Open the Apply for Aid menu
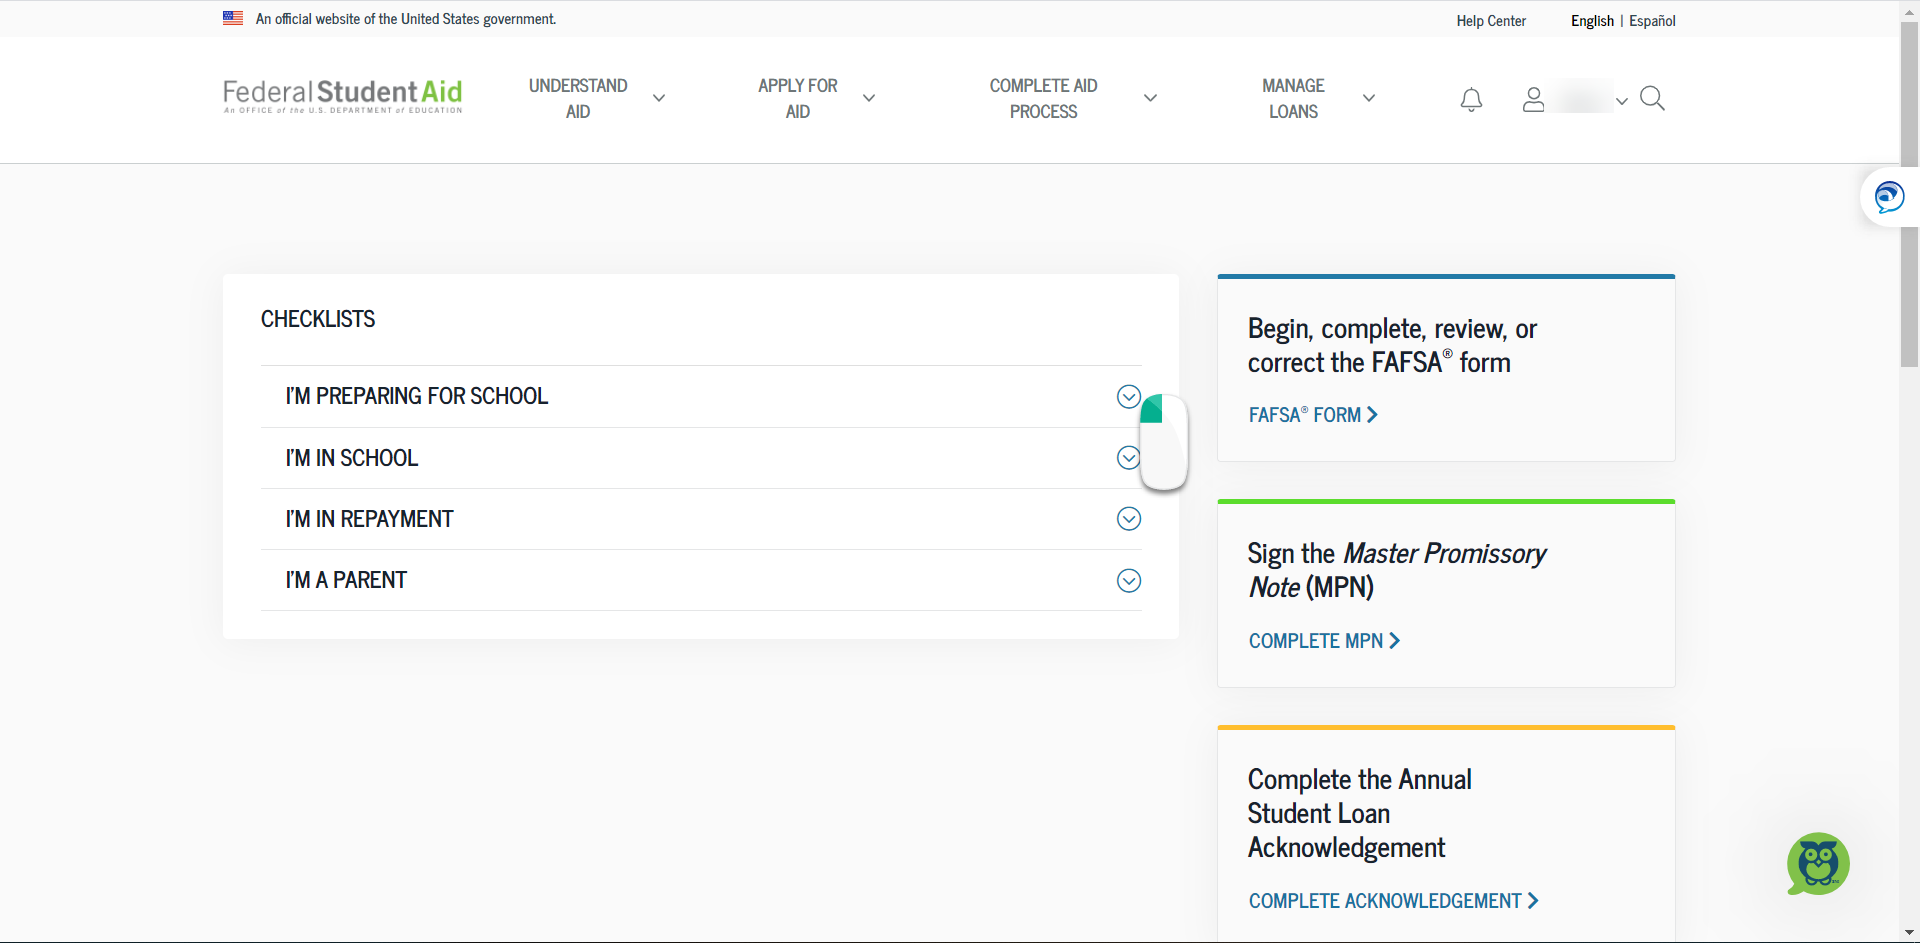The height and width of the screenshot is (943, 1920). pyautogui.click(x=797, y=98)
